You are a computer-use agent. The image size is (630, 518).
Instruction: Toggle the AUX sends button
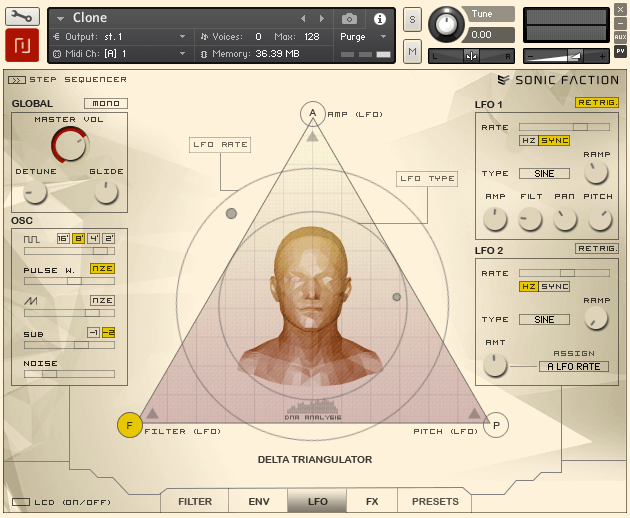coord(620,37)
